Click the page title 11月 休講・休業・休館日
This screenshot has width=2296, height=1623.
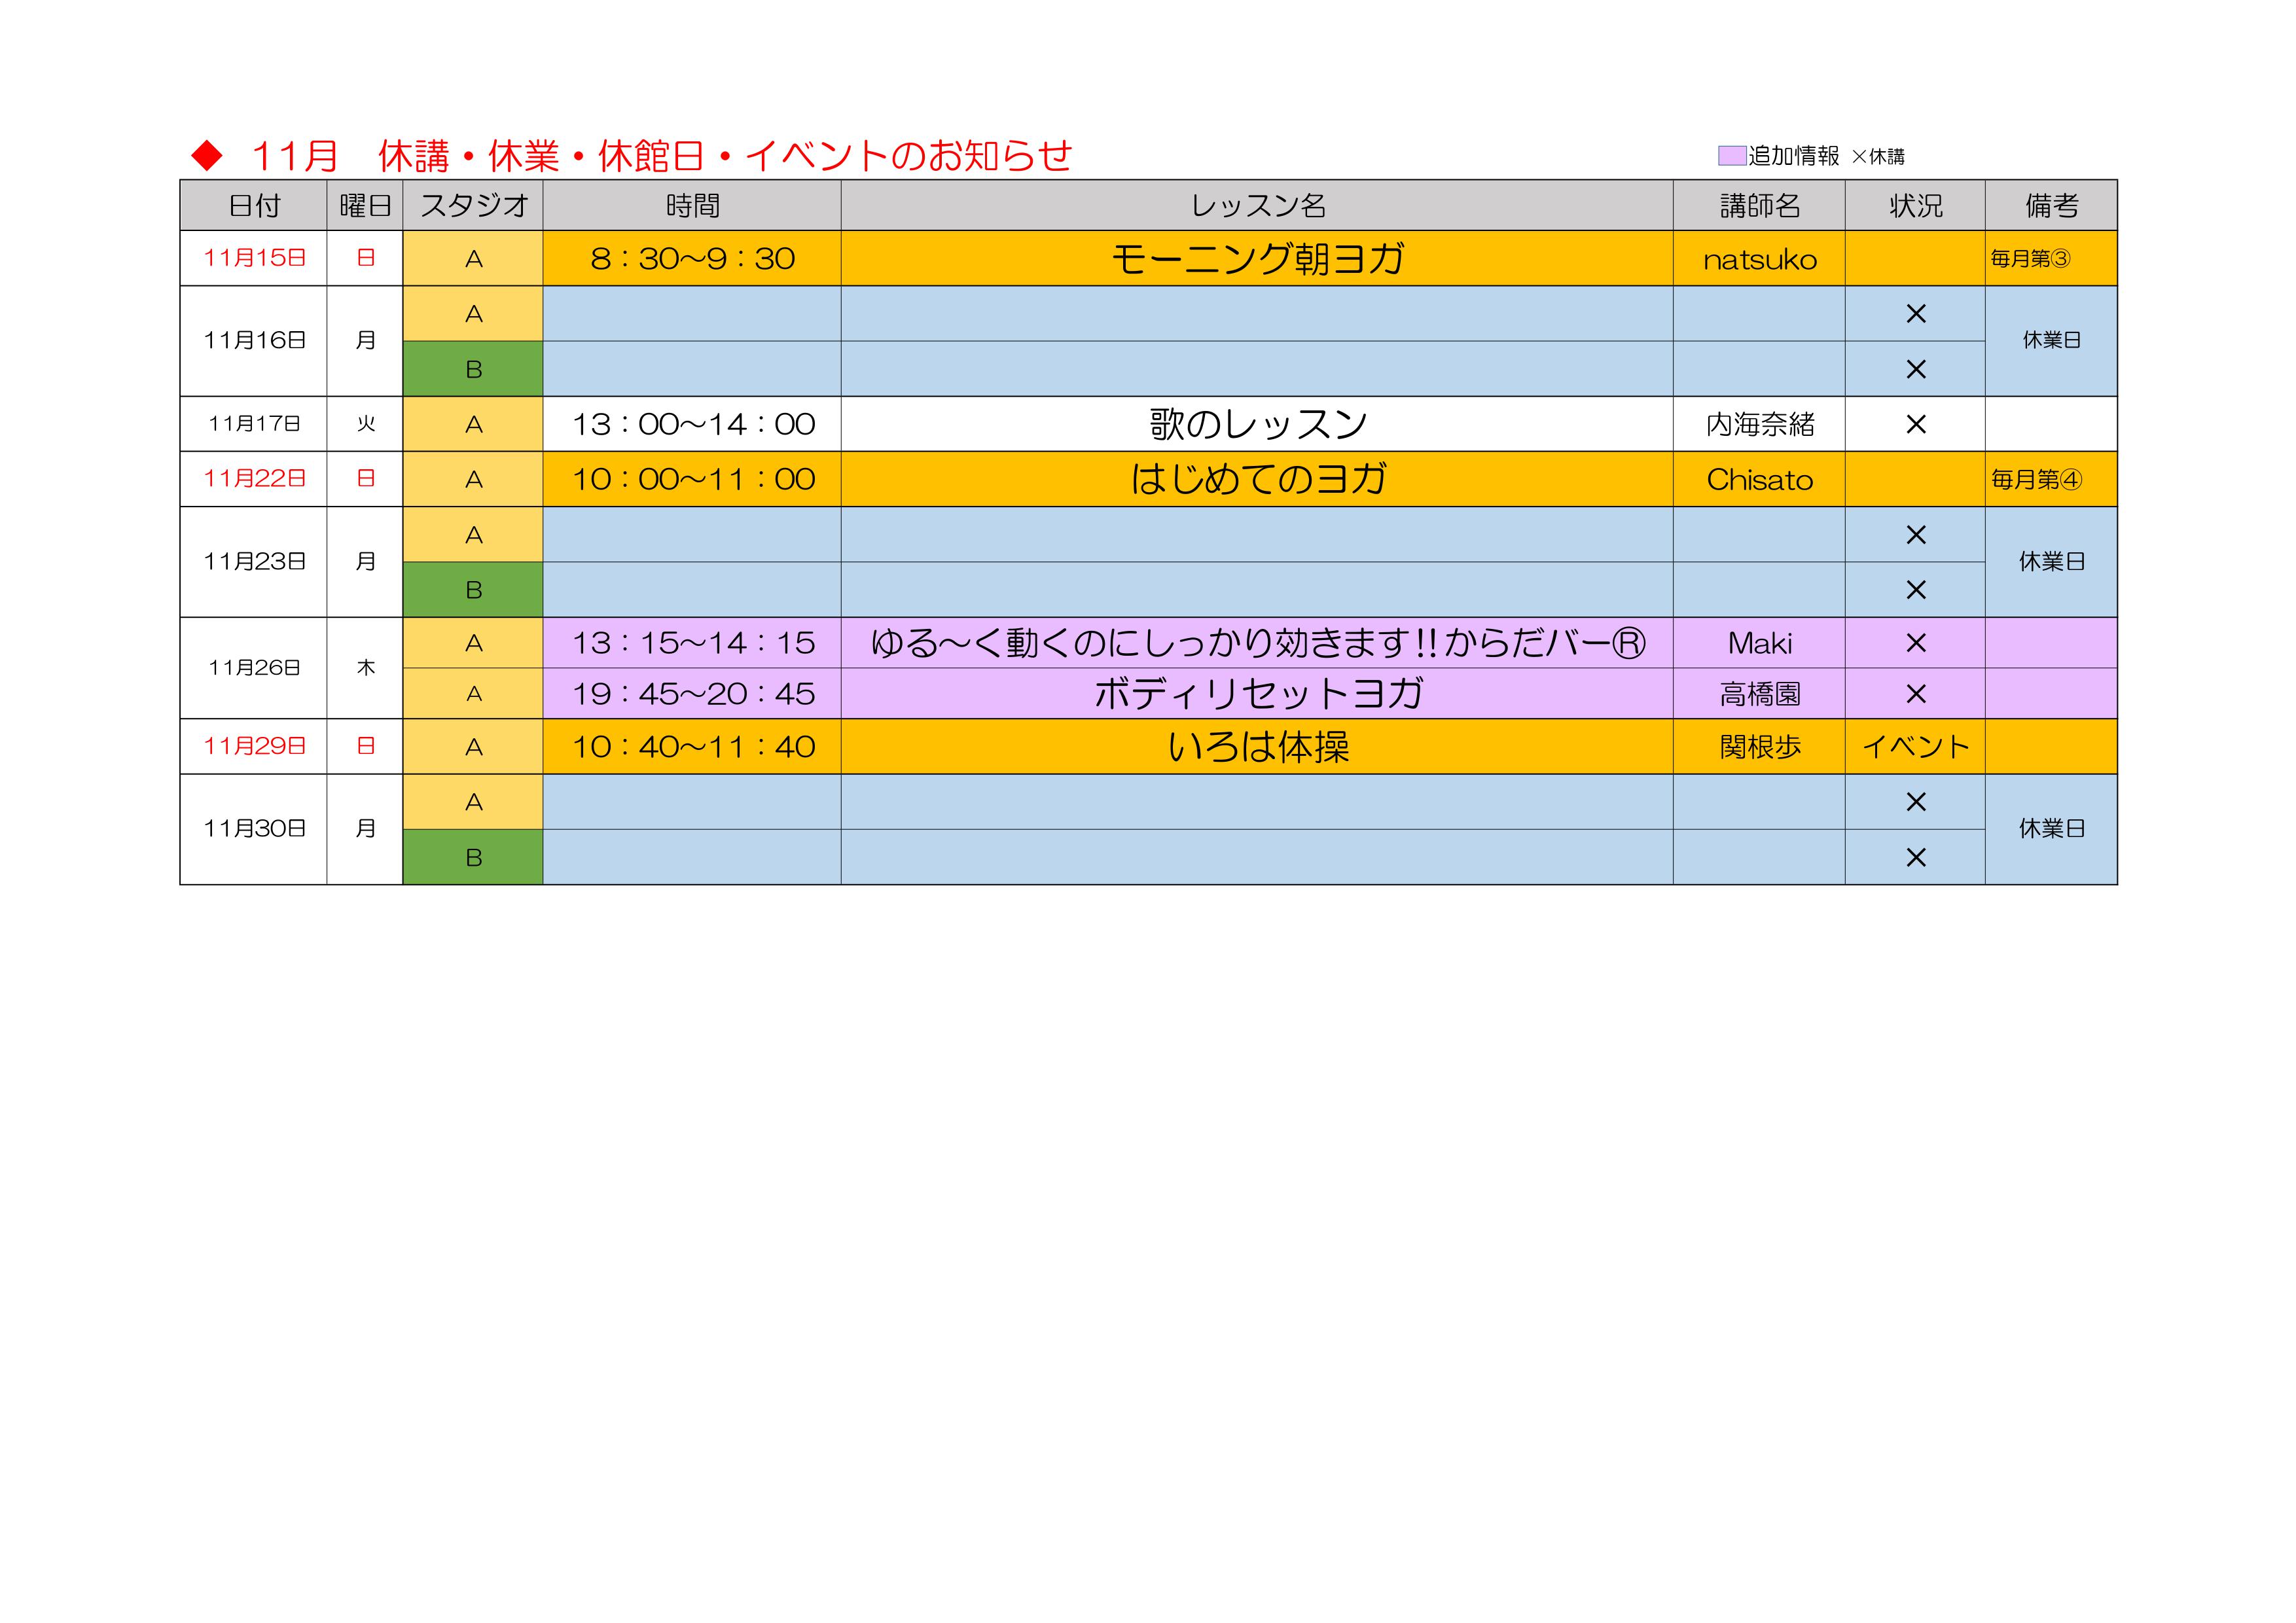478,156
